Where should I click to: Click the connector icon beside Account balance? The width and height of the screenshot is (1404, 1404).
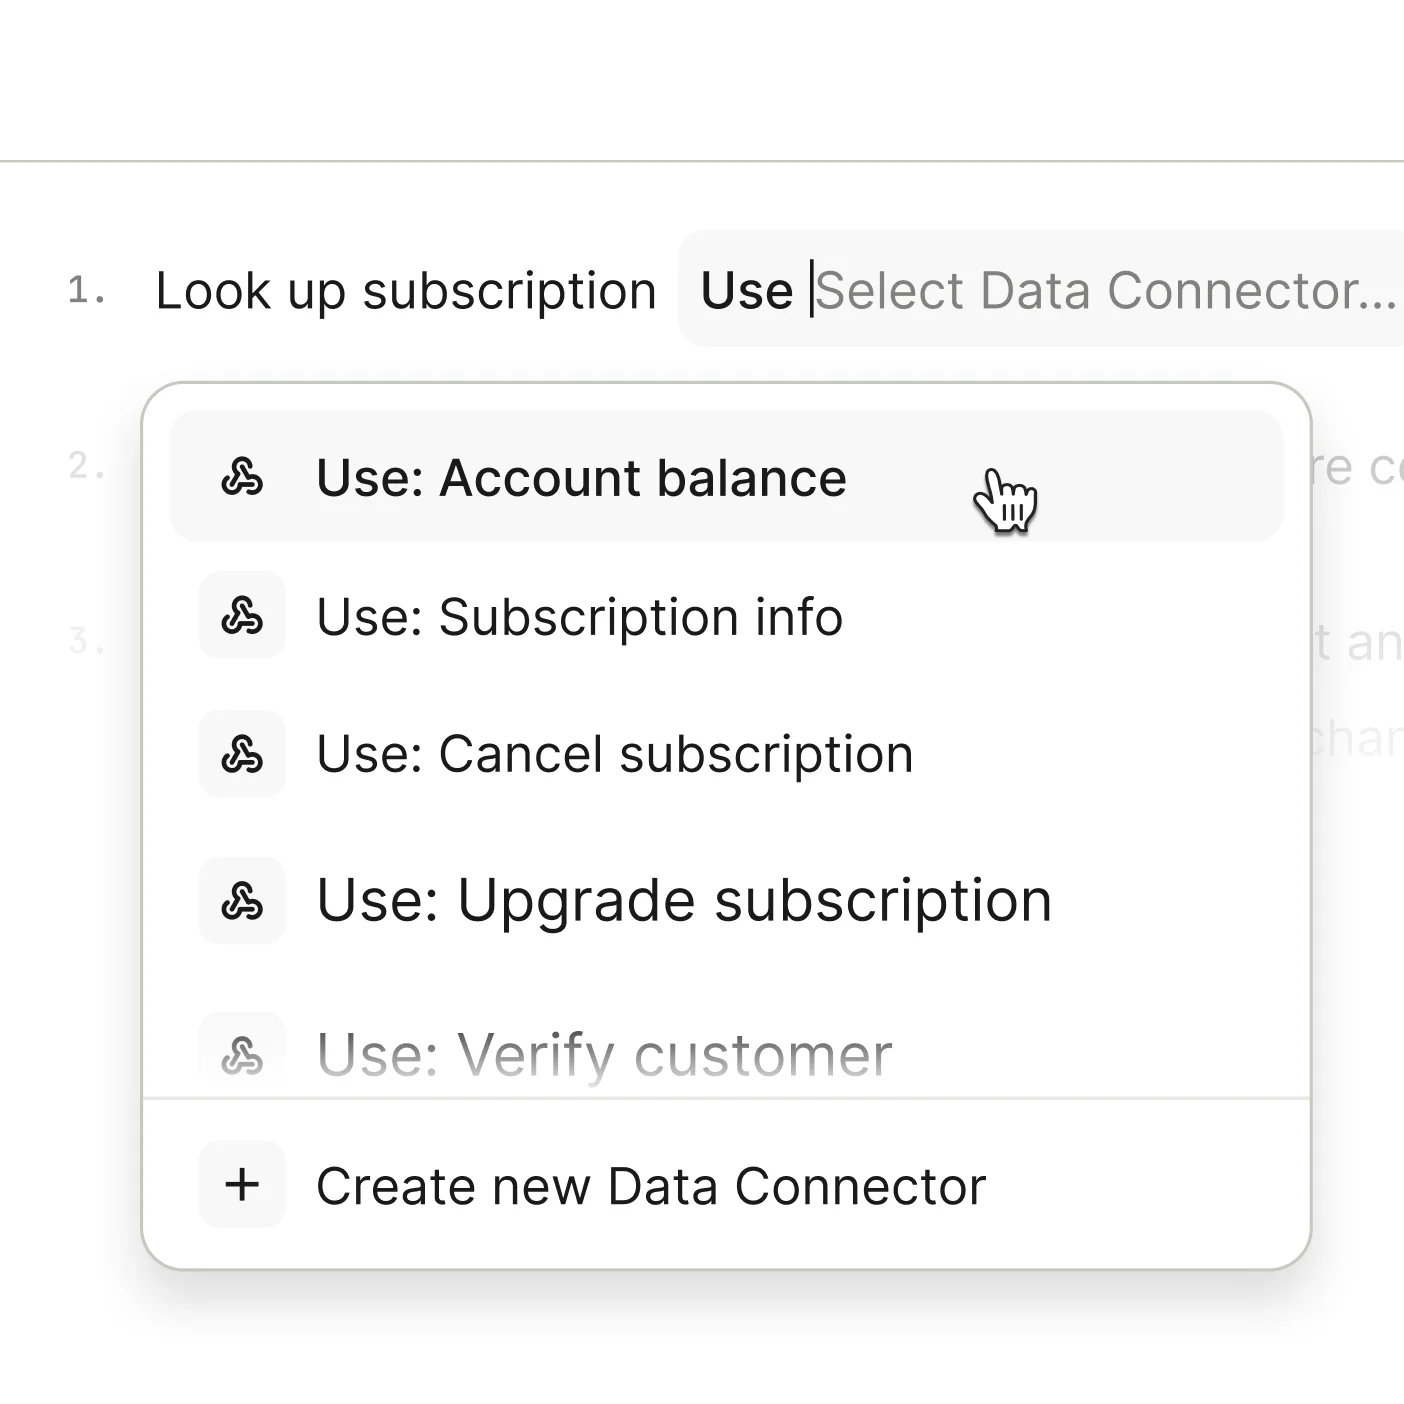pos(242,477)
